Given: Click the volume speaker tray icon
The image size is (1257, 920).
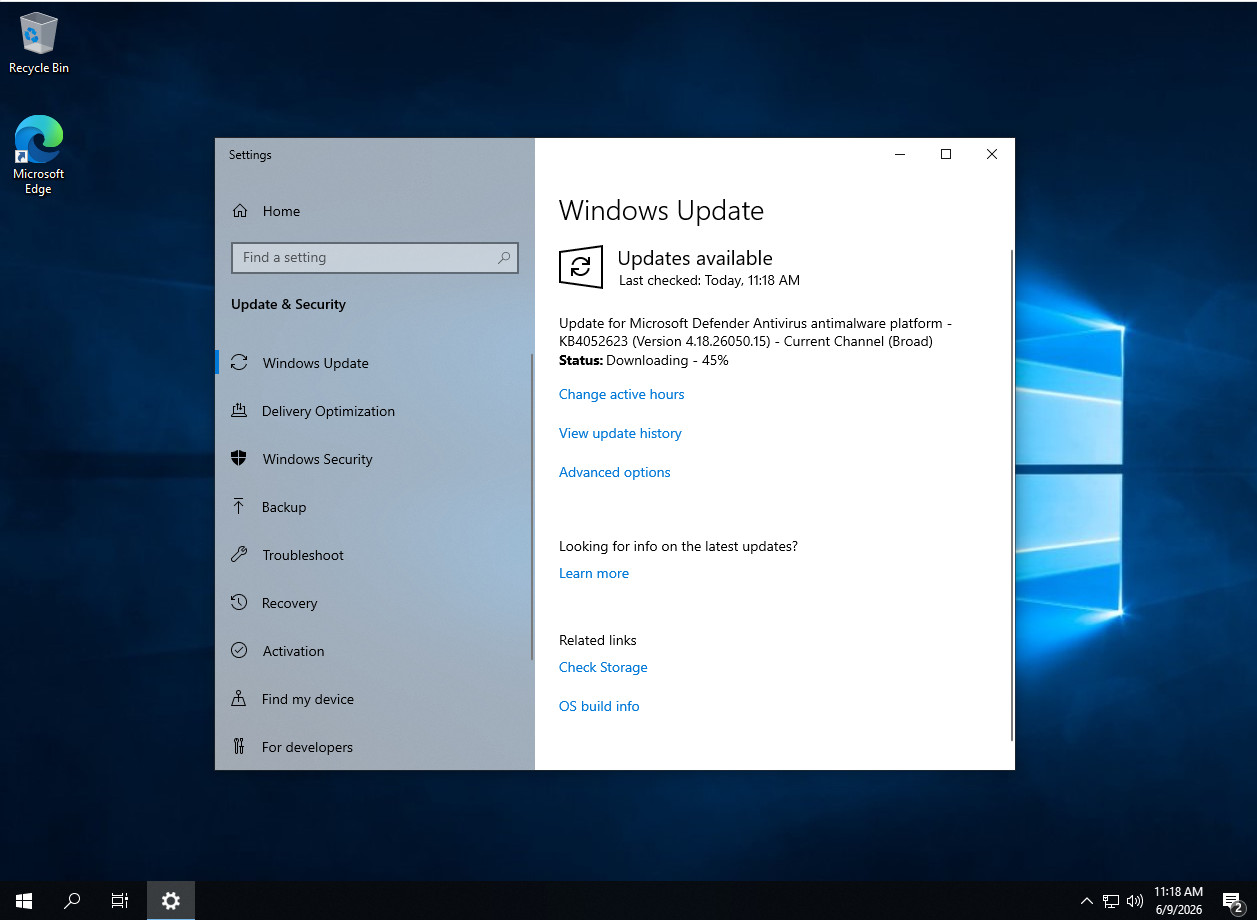Looking at the screenshot, I should click(x=1135, y=901).
